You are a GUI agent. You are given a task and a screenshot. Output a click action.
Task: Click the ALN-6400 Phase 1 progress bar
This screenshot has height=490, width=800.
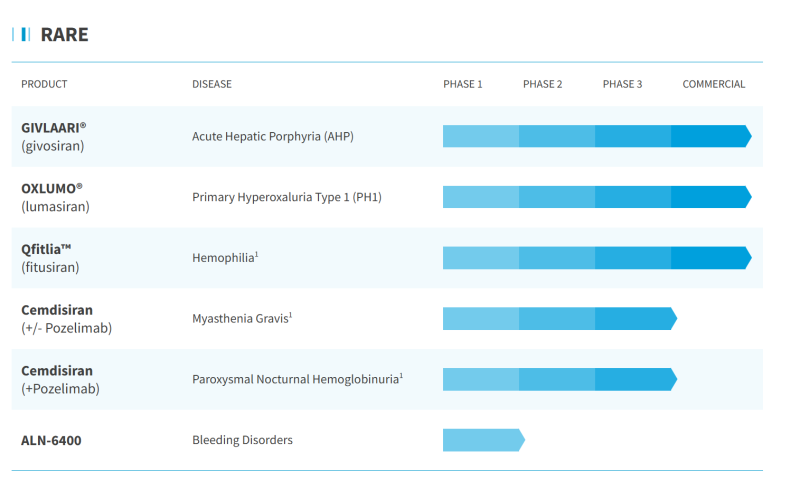pos(482,440)
